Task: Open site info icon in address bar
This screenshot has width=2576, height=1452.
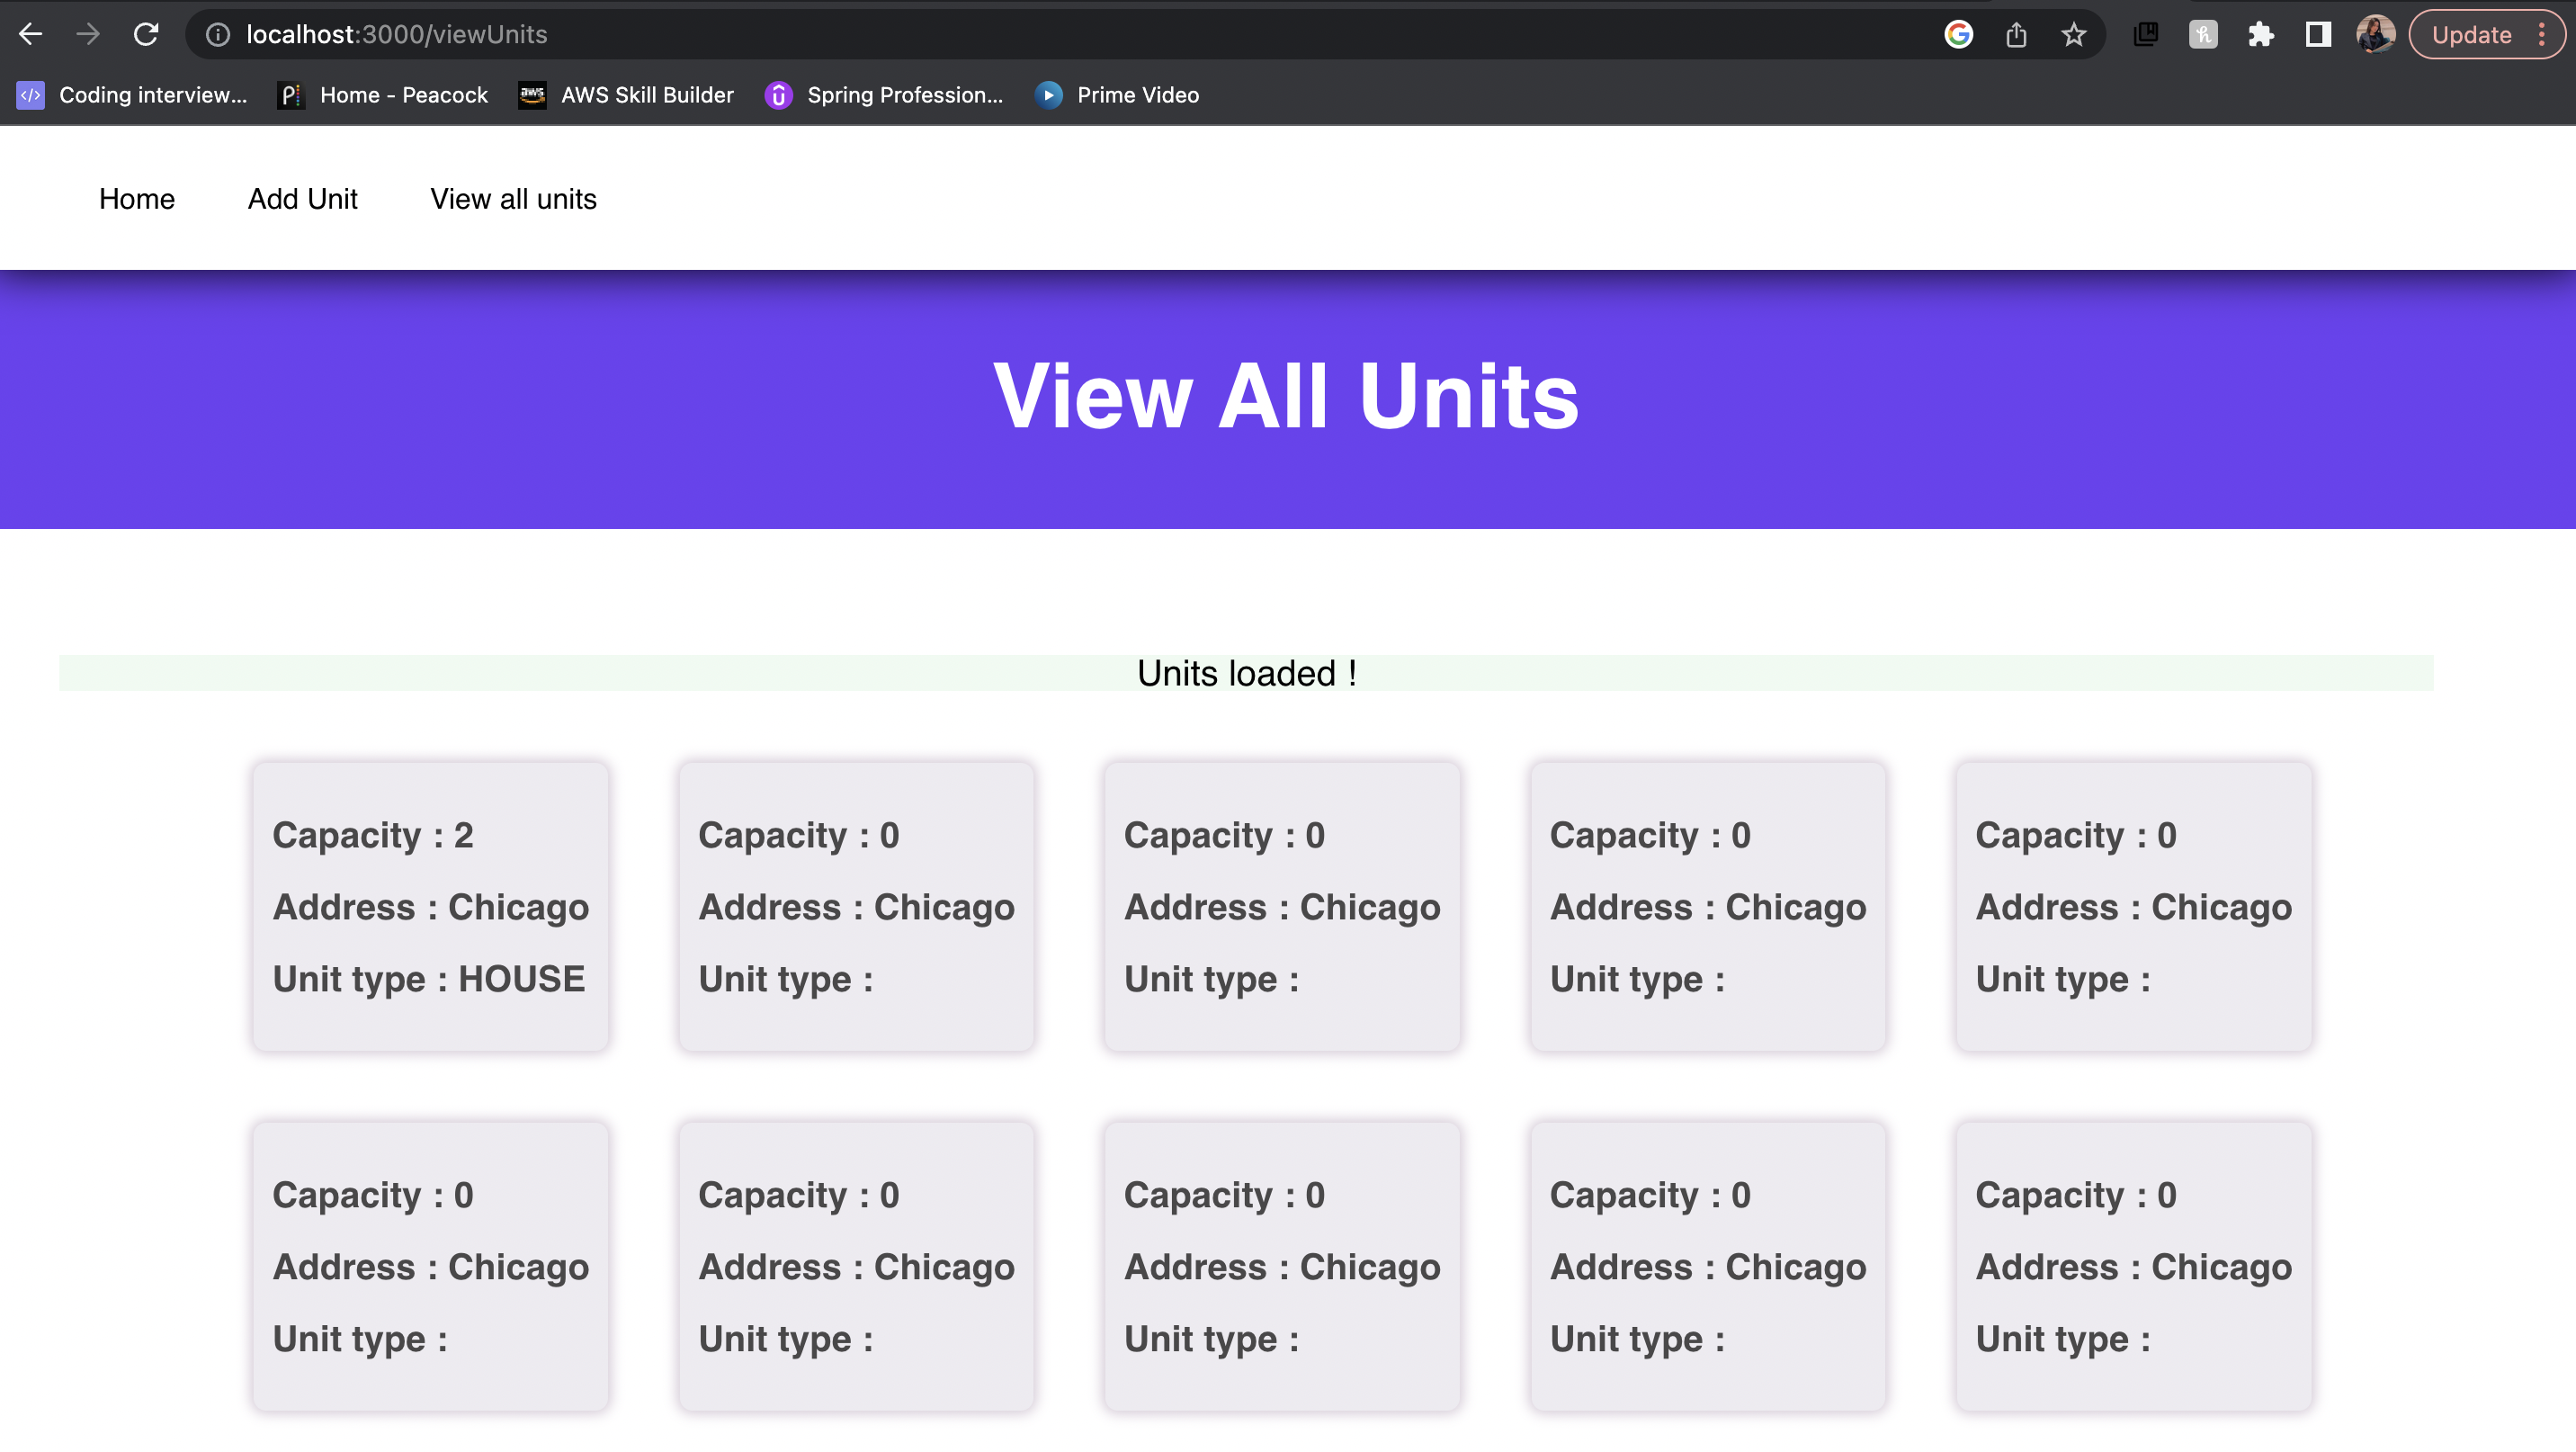Action: coord(218,35)
